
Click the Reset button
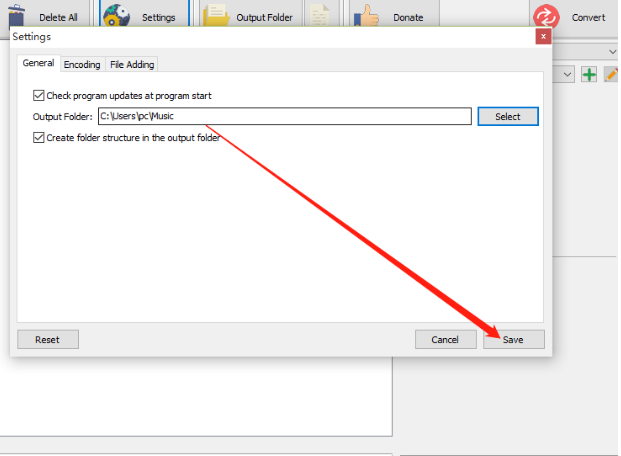coord(48,340)
